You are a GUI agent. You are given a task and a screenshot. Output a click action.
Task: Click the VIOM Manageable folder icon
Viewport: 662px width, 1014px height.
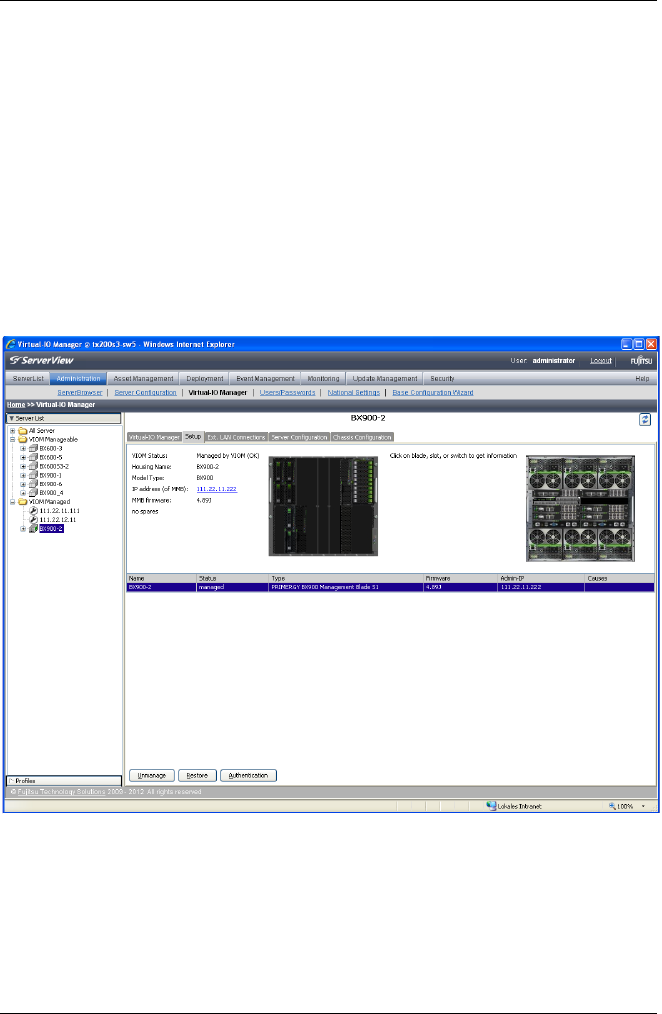pyautogui.click(x=23, y=439)
